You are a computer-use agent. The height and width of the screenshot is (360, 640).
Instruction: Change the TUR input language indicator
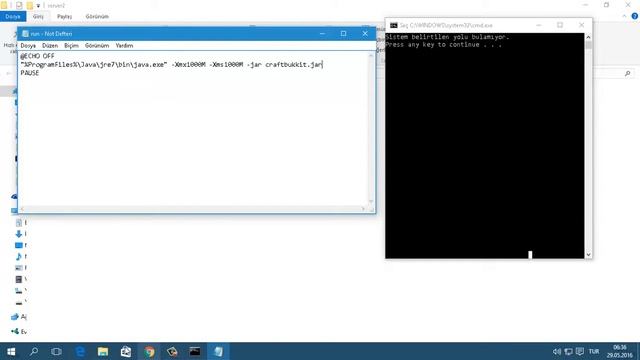[x=594, y=351]
